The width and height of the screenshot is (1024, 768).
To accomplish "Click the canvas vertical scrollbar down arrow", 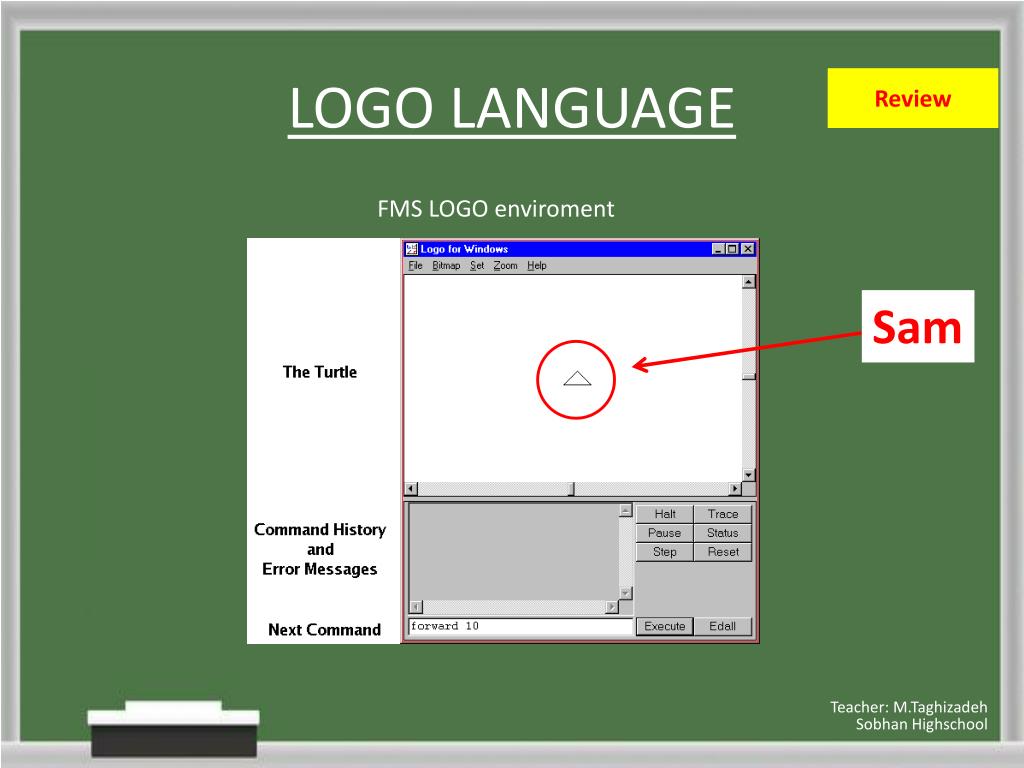I will pyautogui.click(x=749, y=475).
